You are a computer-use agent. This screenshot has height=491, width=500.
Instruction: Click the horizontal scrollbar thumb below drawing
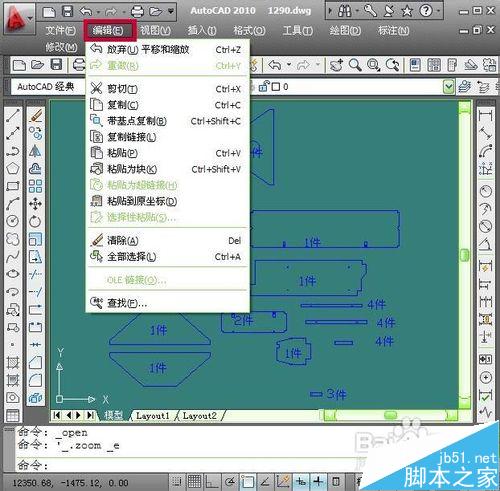[390, 415]
